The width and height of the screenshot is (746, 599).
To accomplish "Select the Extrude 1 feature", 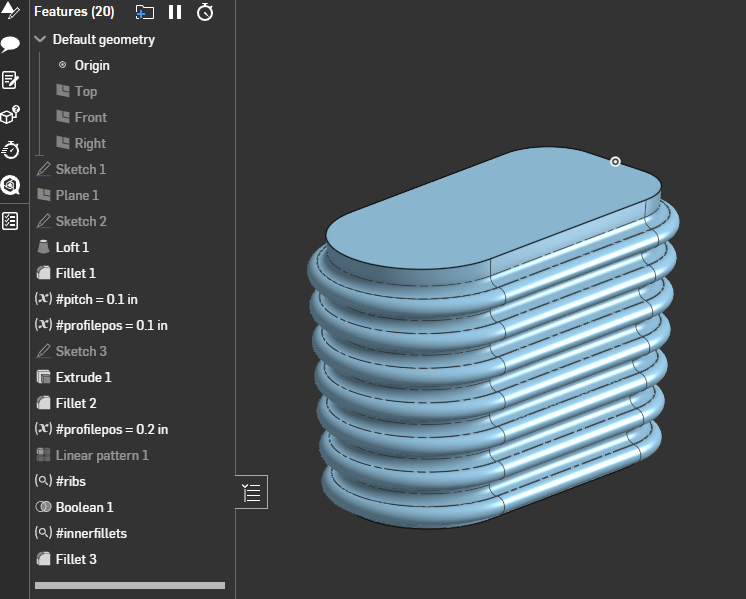I will 83,377.
